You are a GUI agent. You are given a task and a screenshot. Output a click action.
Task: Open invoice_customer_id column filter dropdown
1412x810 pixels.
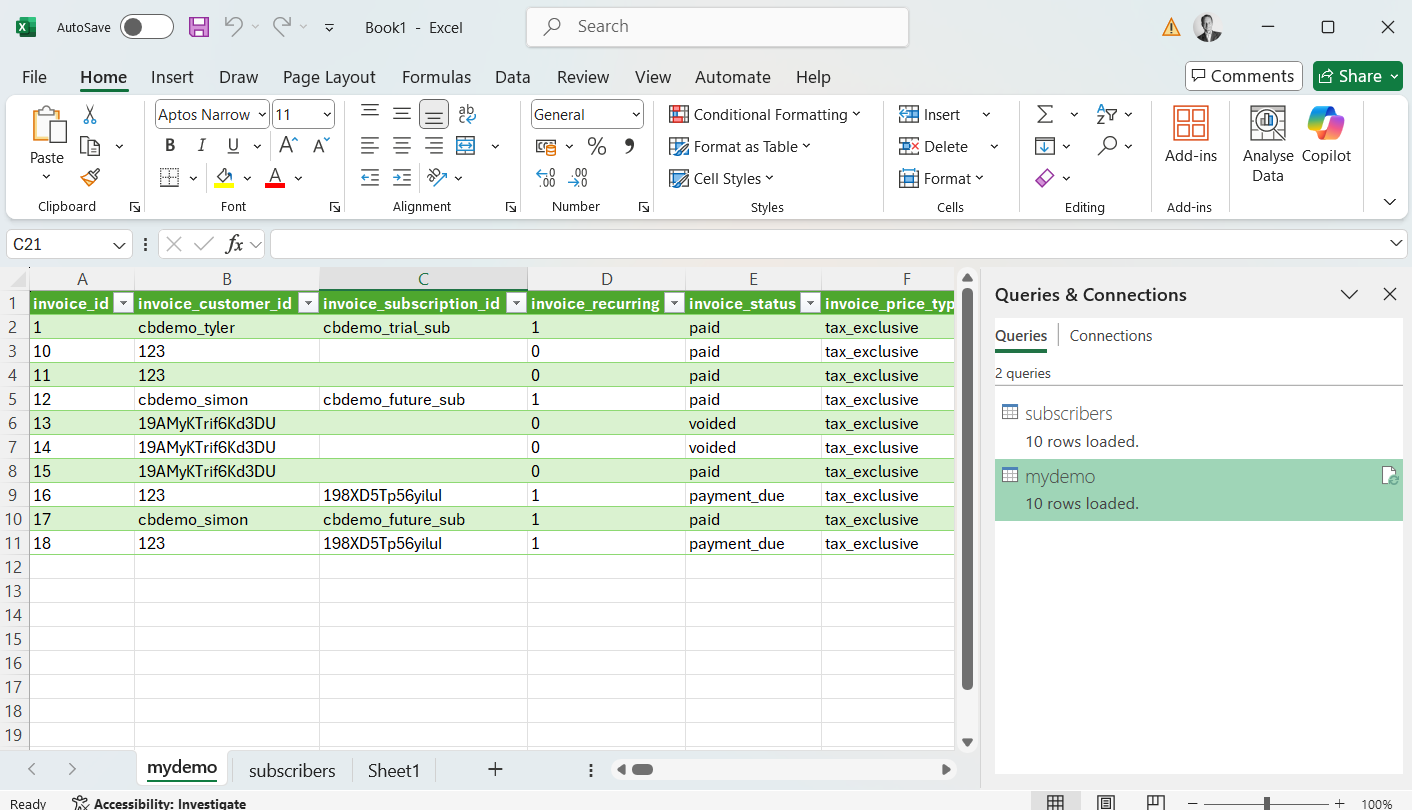[307, 303]
